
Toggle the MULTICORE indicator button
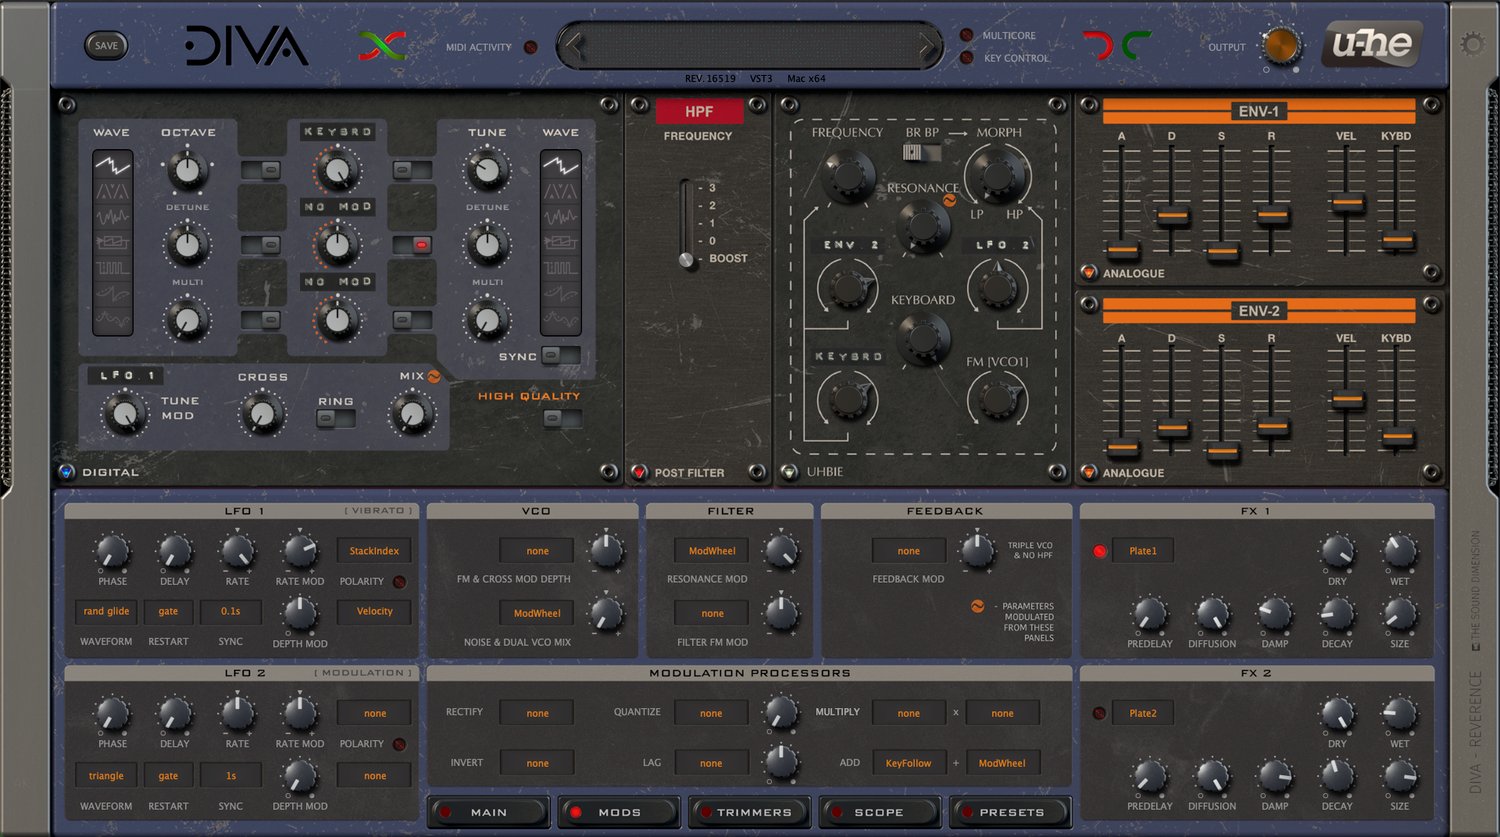966,35
